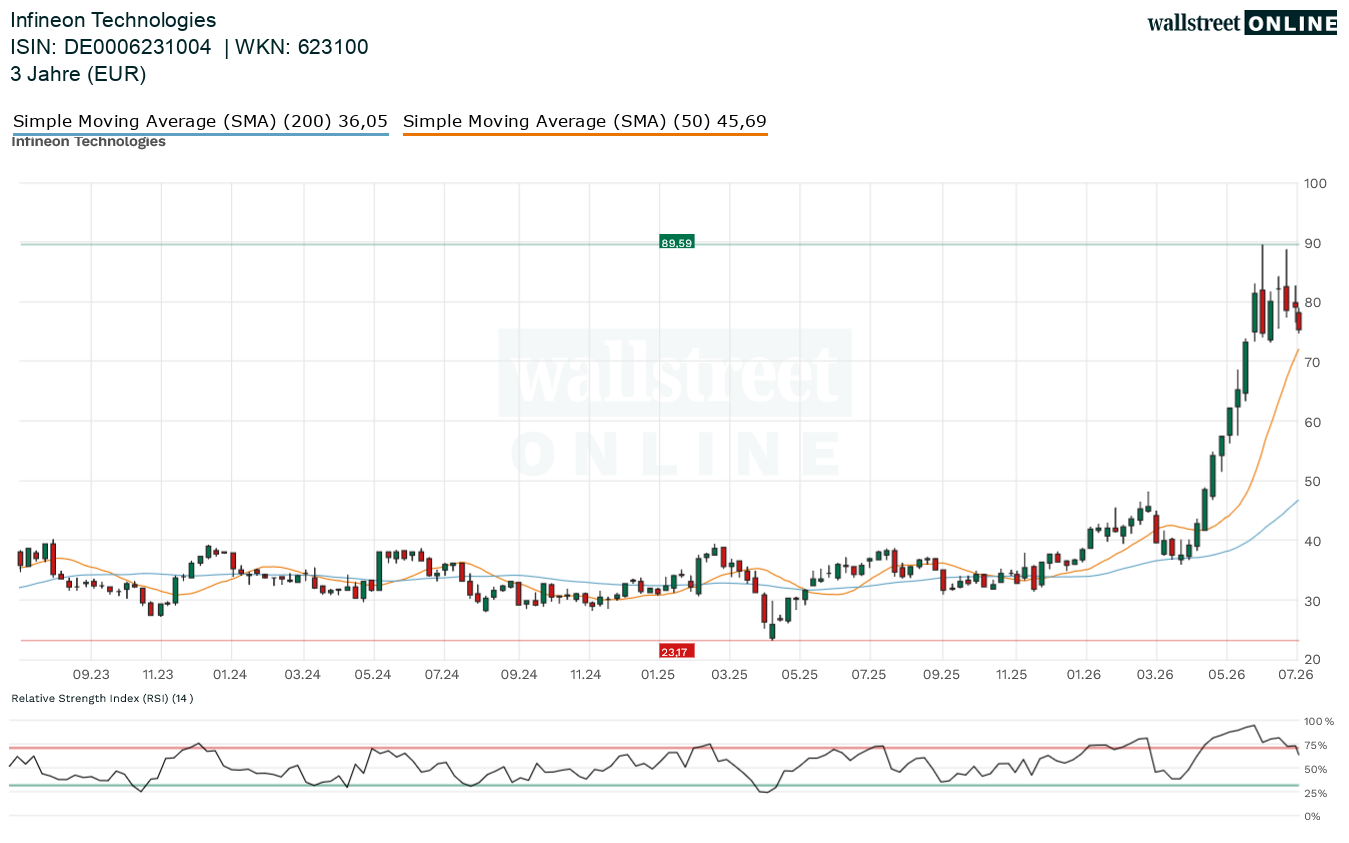Click the green 25% RSI oversold line
The width and height of the screenshot is (1349, 843).
point(653,785)
